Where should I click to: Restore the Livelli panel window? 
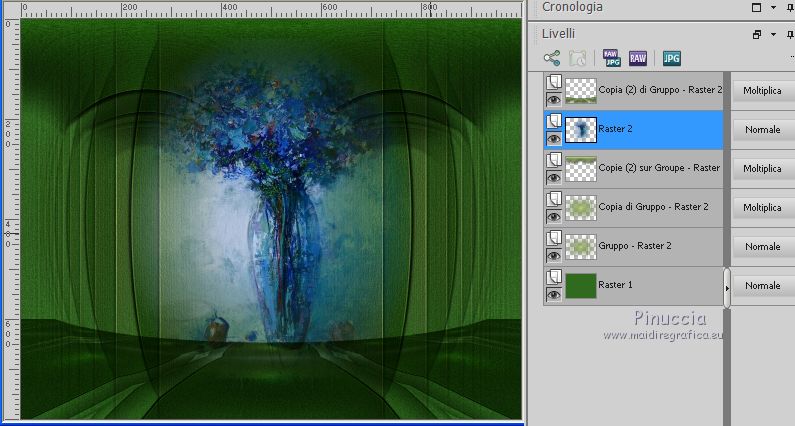(756, 34)
